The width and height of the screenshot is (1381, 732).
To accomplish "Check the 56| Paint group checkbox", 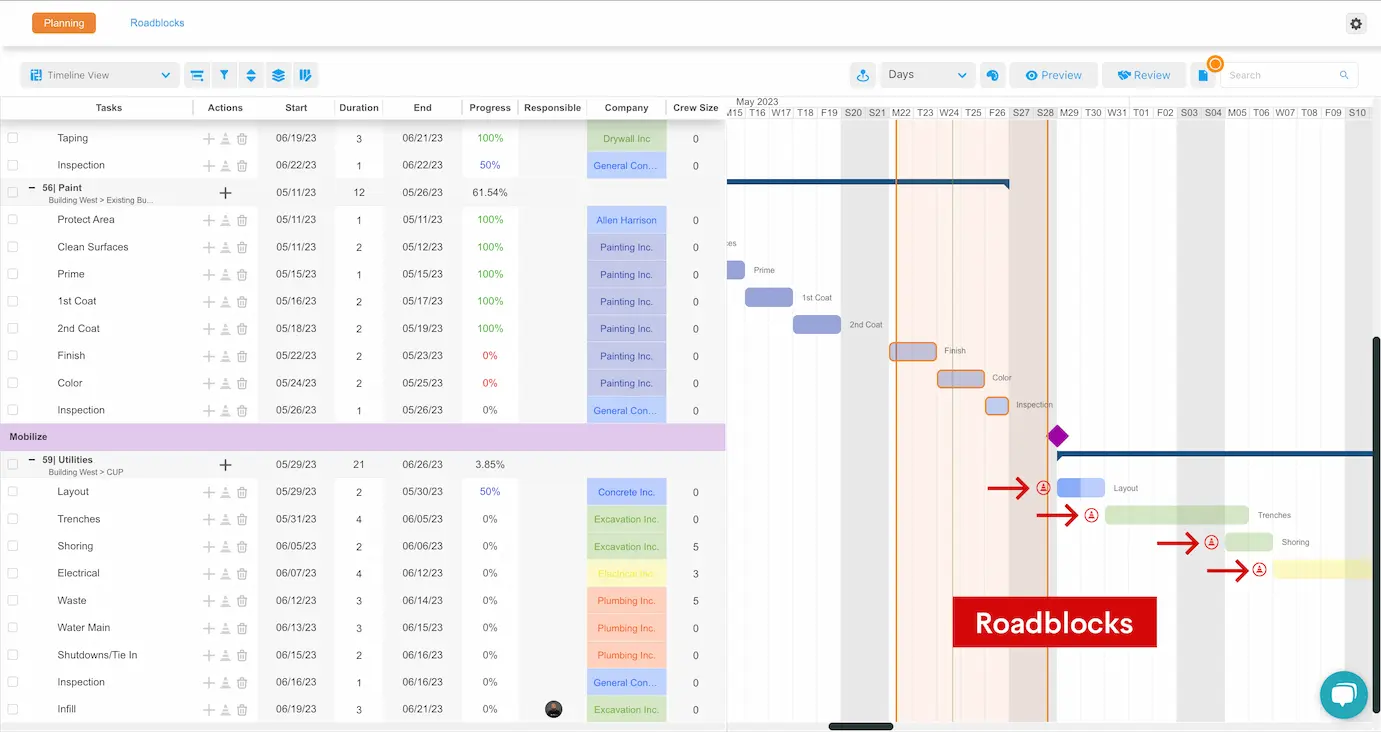I will (13, 192).
